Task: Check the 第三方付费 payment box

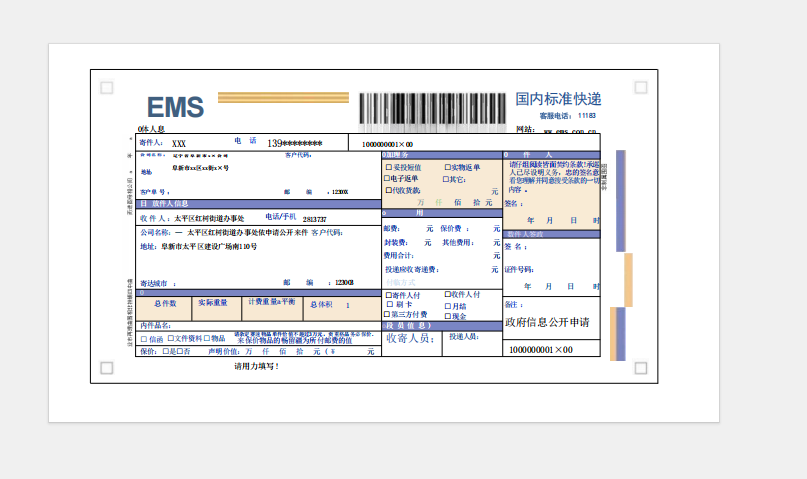Action: (x=387, y=314)
